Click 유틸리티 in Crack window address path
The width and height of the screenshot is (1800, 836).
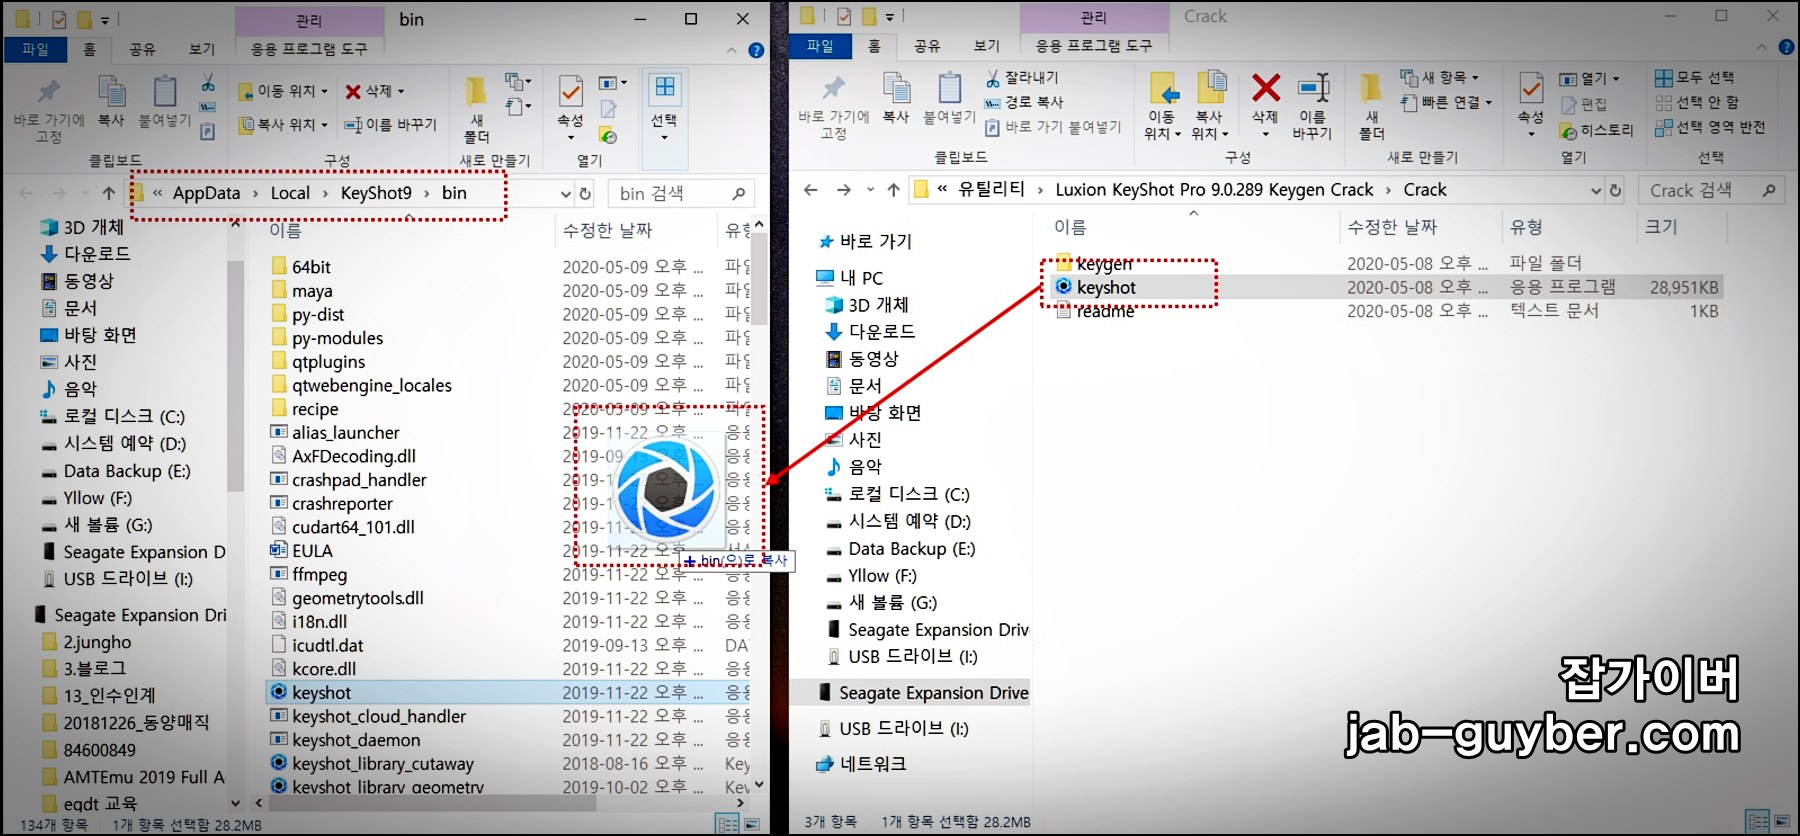991,190
